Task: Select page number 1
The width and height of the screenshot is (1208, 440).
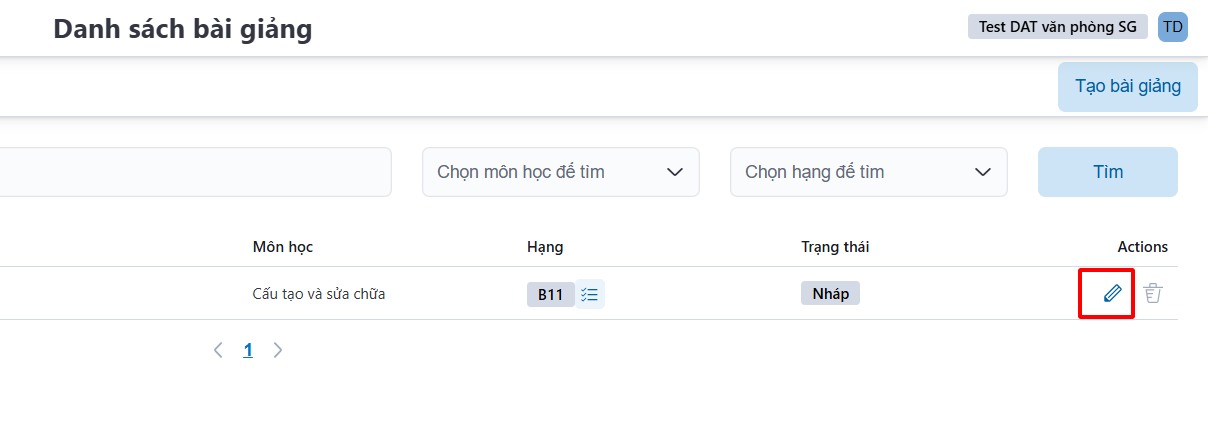Action: (248, 350)
